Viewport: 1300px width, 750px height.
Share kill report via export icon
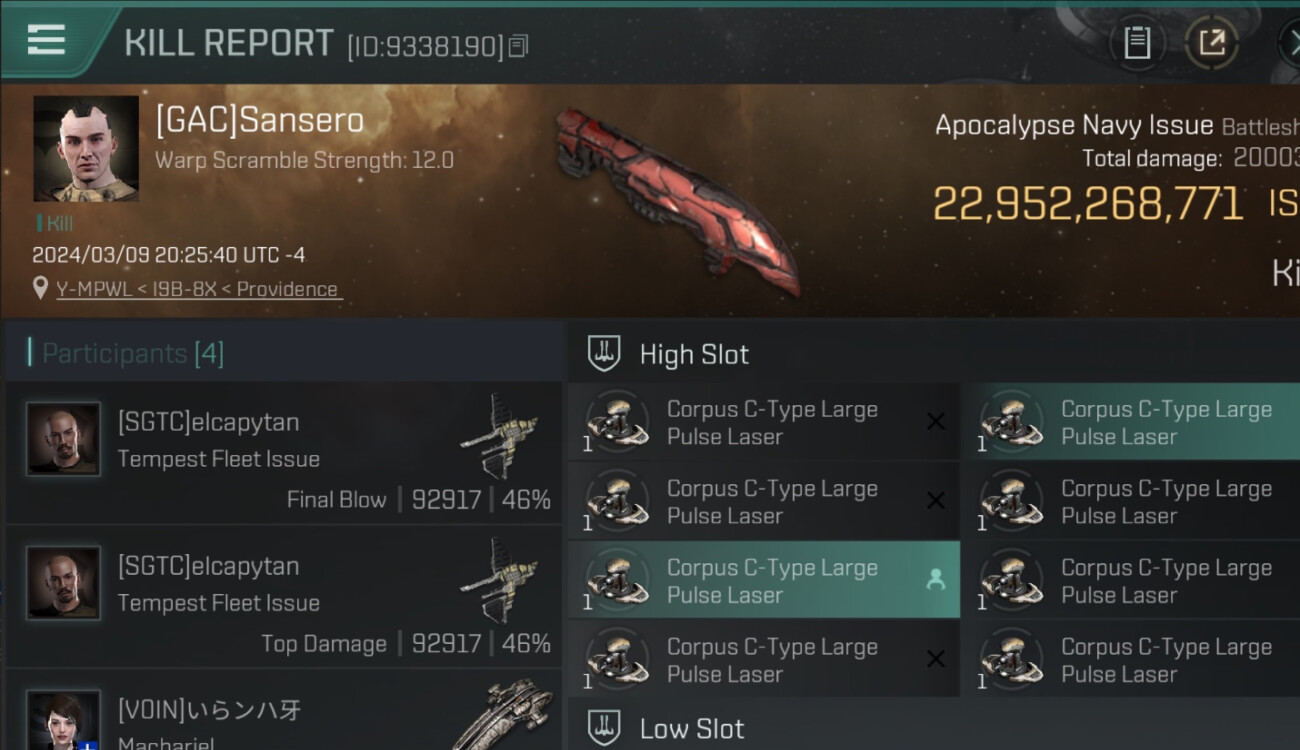pyautogui.click(x=1211, y=43)
